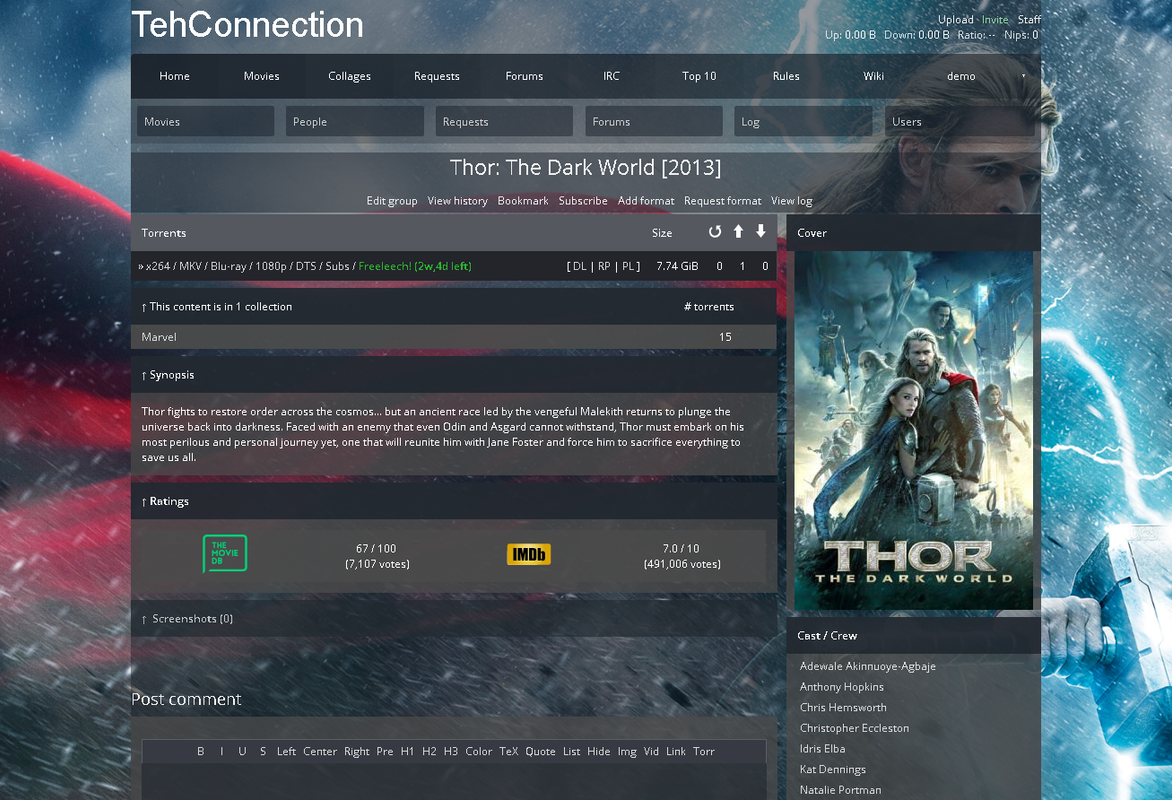Apply Italic (I) in comment editor
Screen dimensions: 1172x800
click(x=221, y=751)
